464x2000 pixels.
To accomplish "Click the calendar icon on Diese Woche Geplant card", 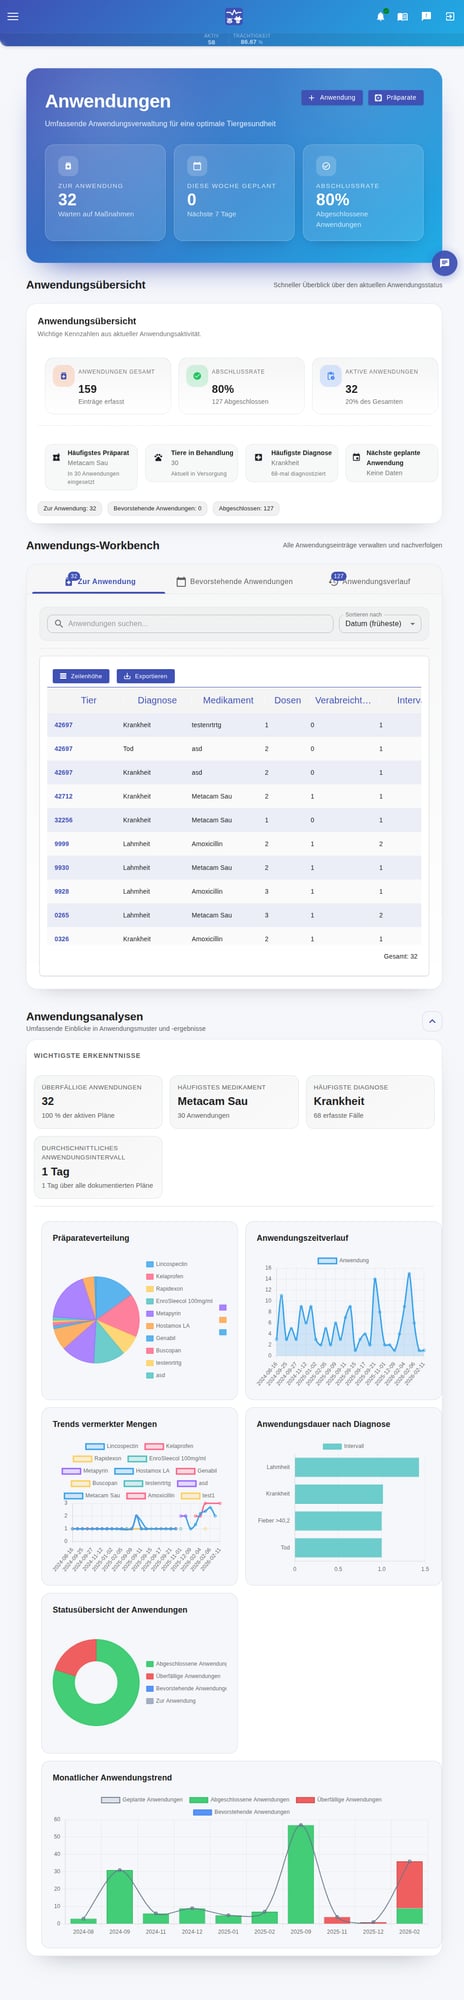I will (197, 165).
